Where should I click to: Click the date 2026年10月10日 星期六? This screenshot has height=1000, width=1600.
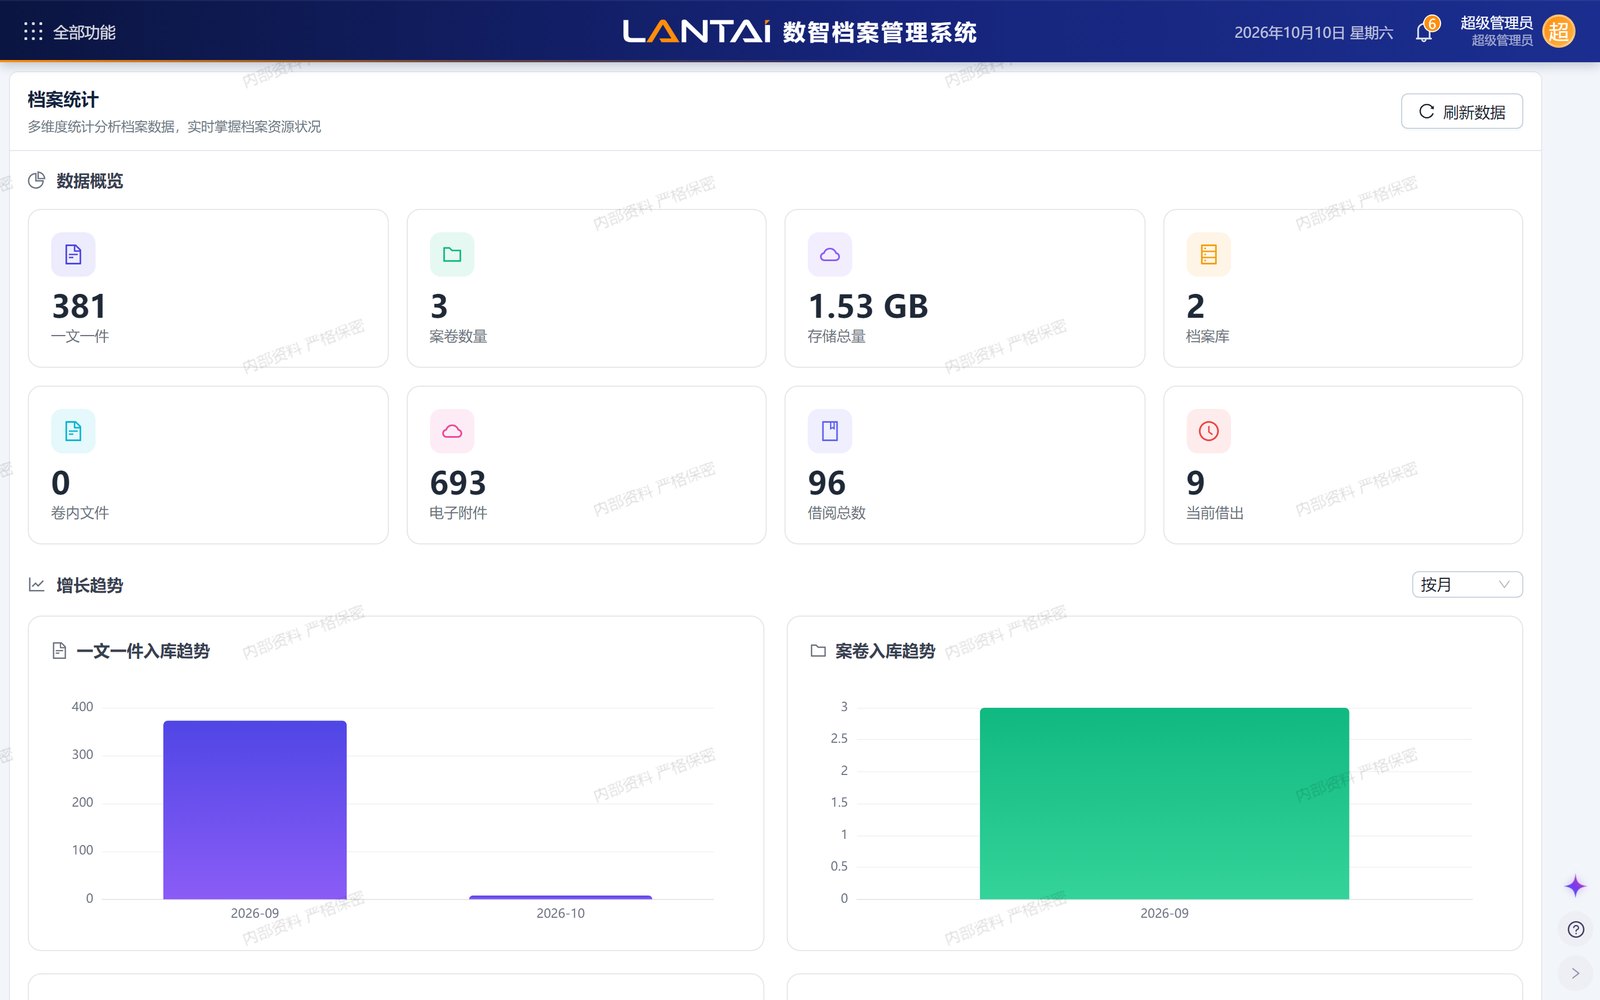[1313, 32]
